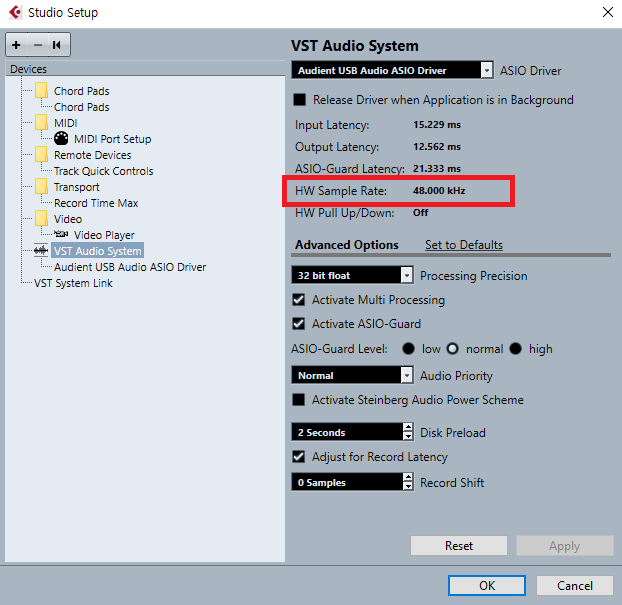Click the Transport folder icon
The image size is (622, 605).
[x=41, y=187]
